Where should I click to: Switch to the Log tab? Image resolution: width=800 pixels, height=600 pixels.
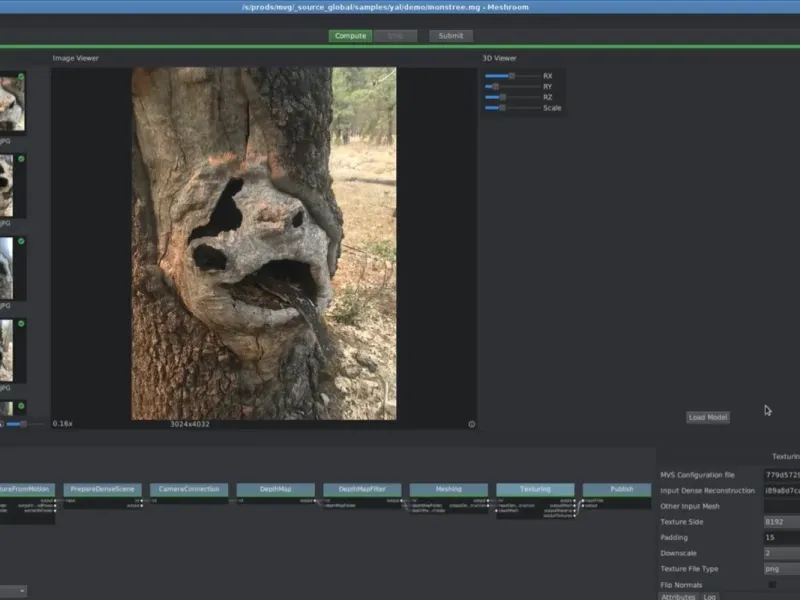click(710, 596)
